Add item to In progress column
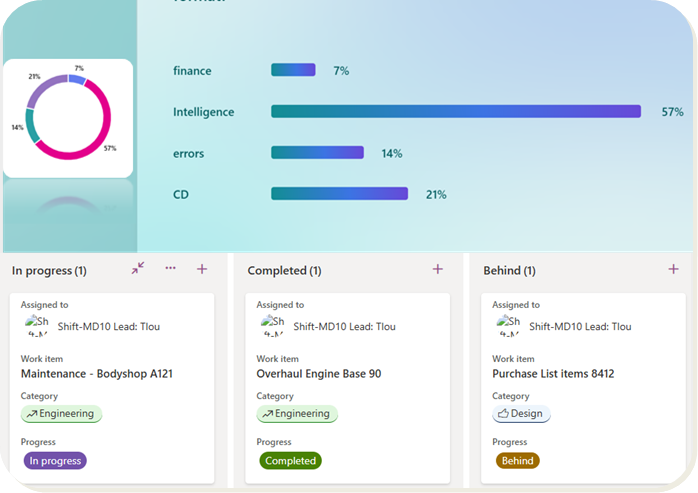 tap(202, 269)
